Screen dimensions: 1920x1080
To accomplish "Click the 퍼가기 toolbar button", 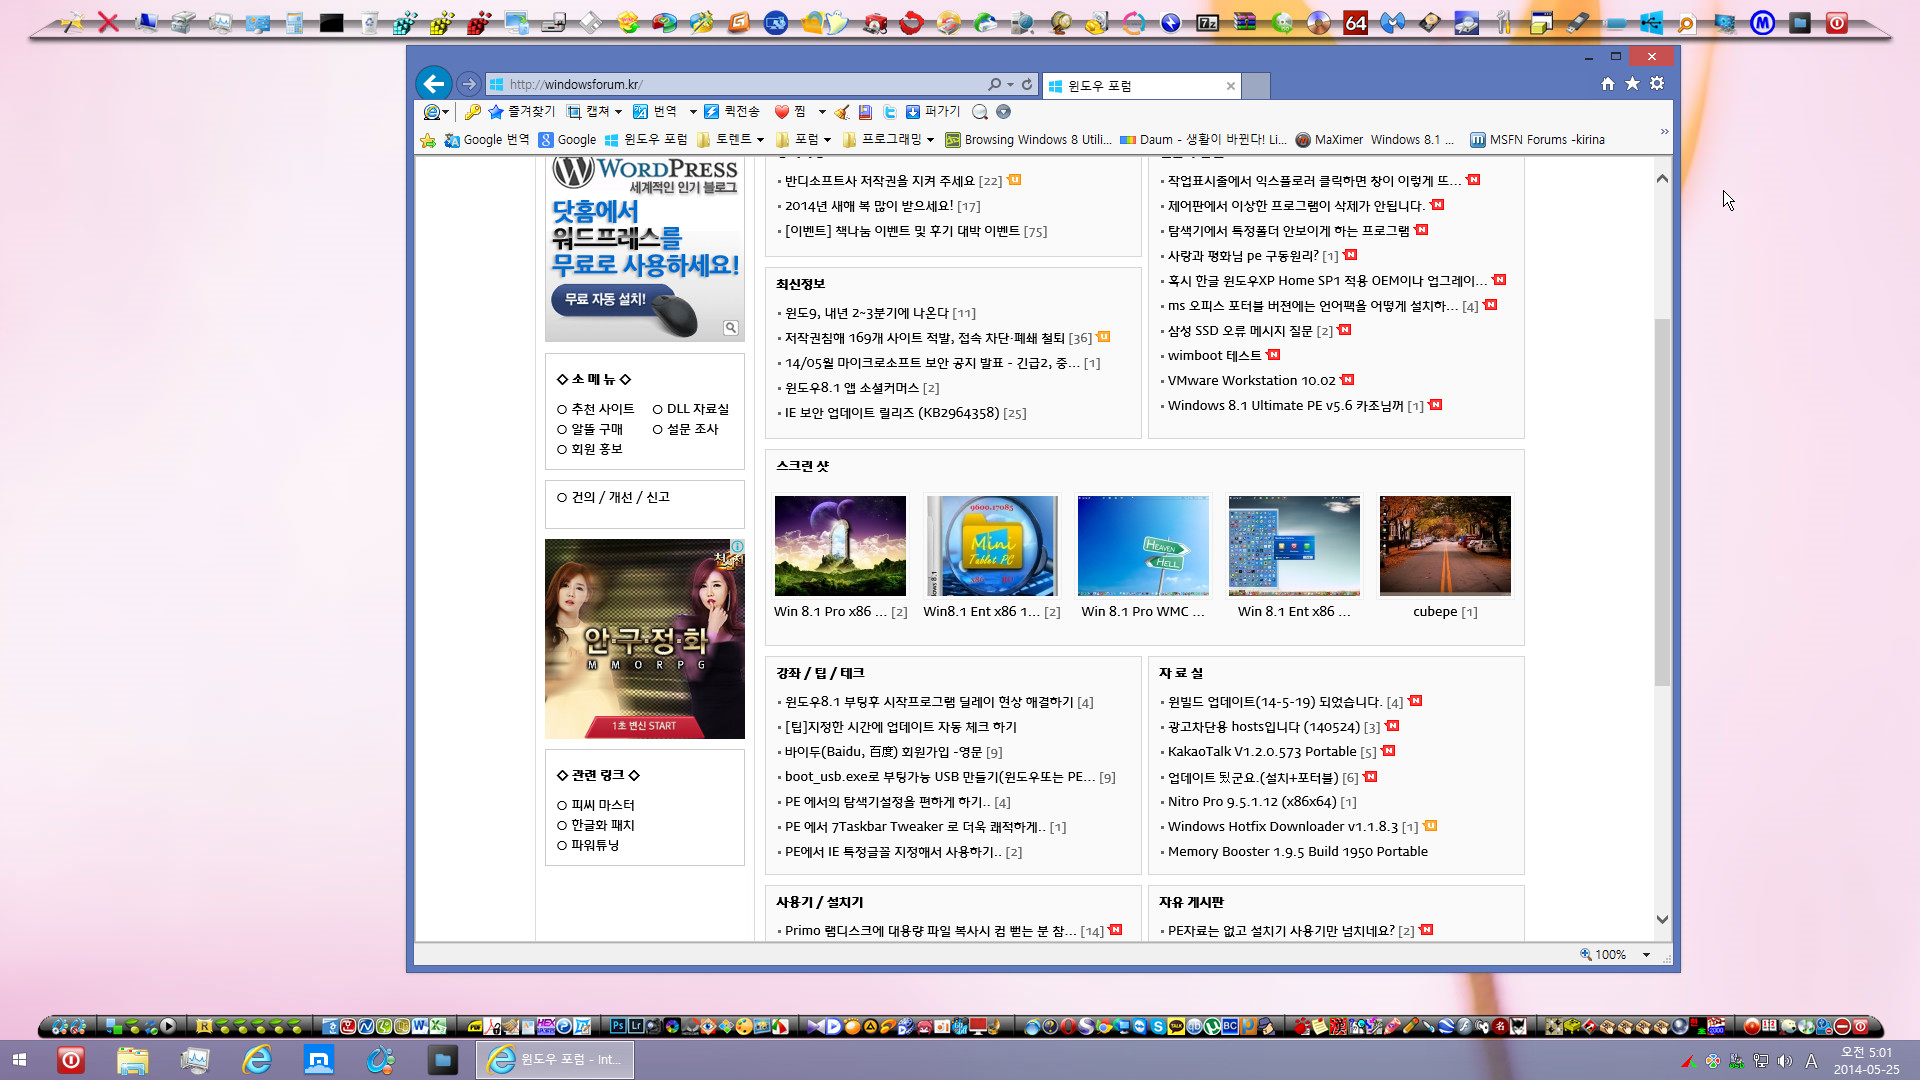I will pos(933,112).
